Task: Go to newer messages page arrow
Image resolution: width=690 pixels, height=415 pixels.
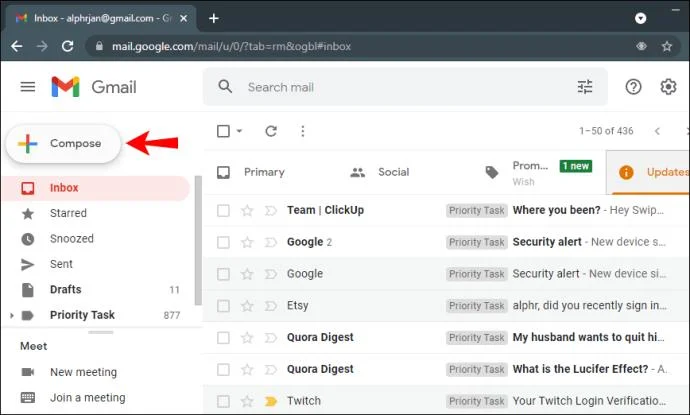Action: 657,131
